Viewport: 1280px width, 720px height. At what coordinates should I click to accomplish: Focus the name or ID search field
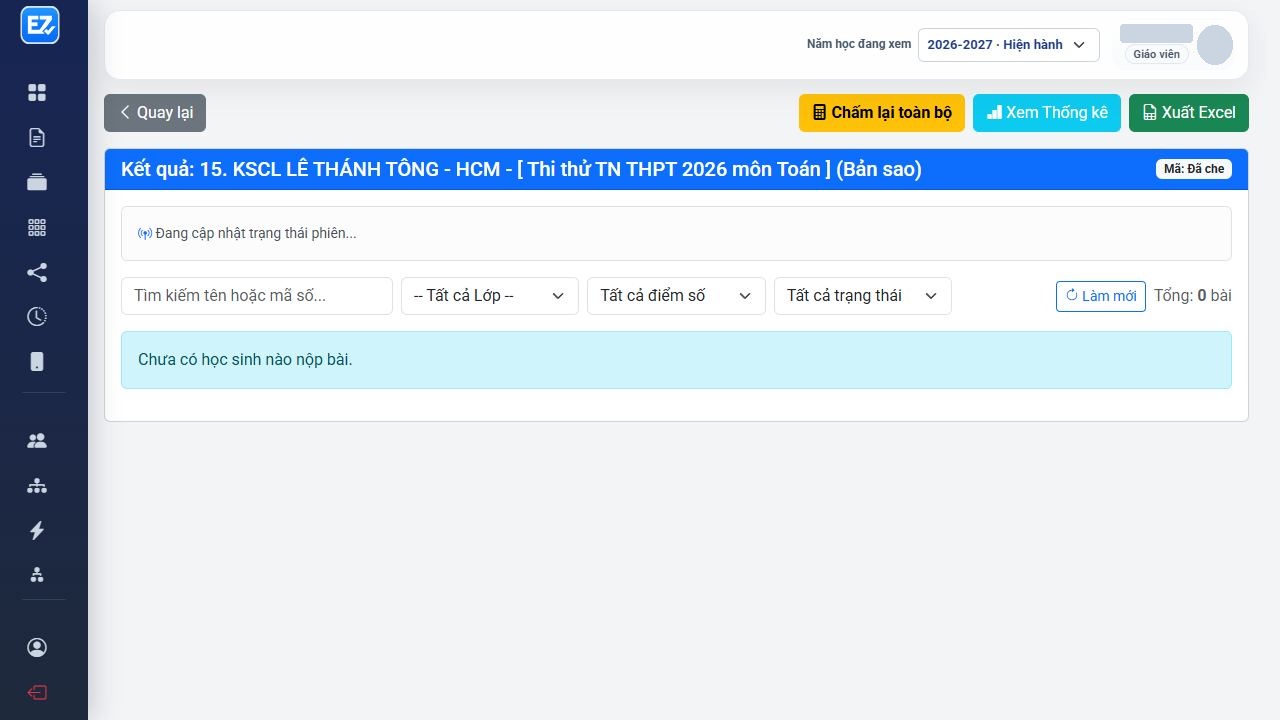(x=257, y=296)
